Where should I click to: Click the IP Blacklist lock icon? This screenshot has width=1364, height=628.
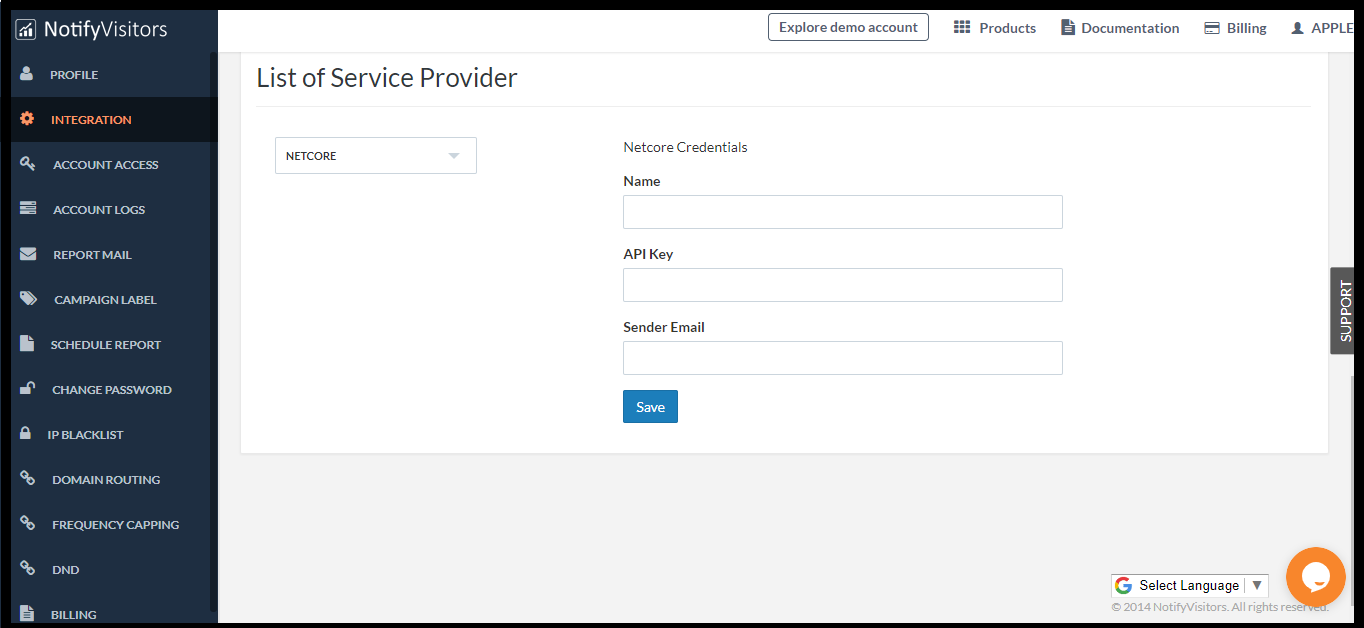coord(25,434)
